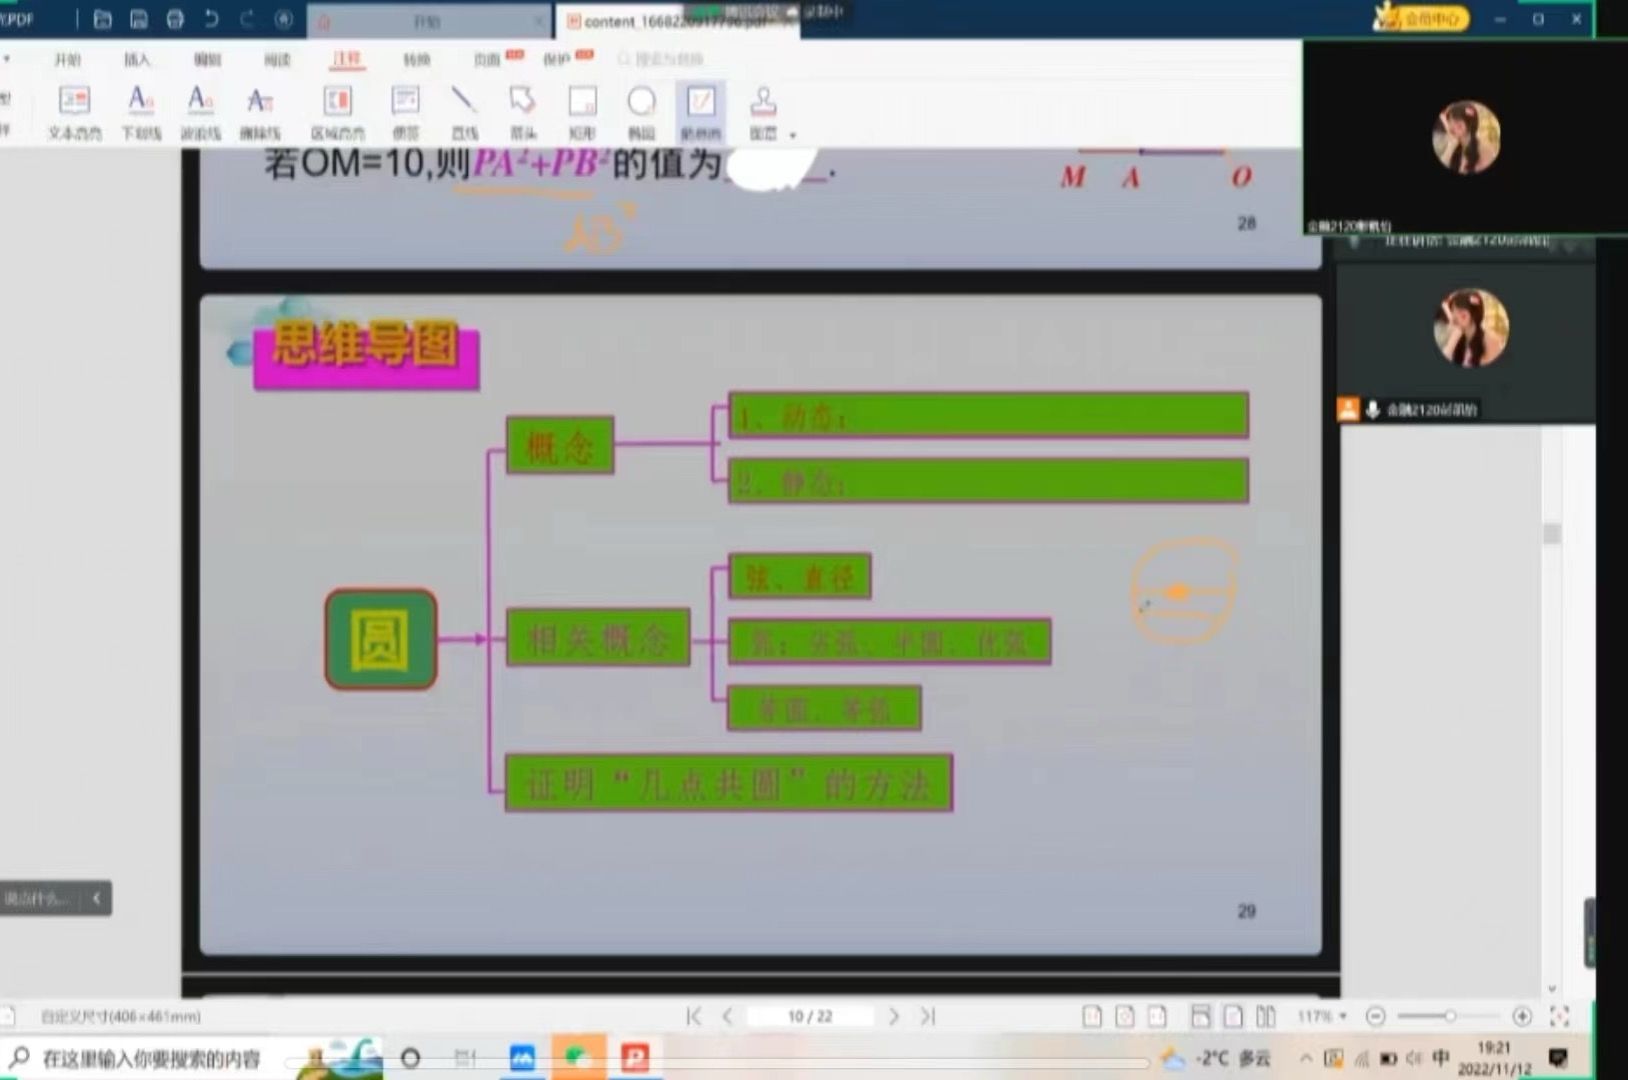Toggle the pencil freehand drawing tool
The width and height of the screenshot is (1628, 1080).
[701, 111]
